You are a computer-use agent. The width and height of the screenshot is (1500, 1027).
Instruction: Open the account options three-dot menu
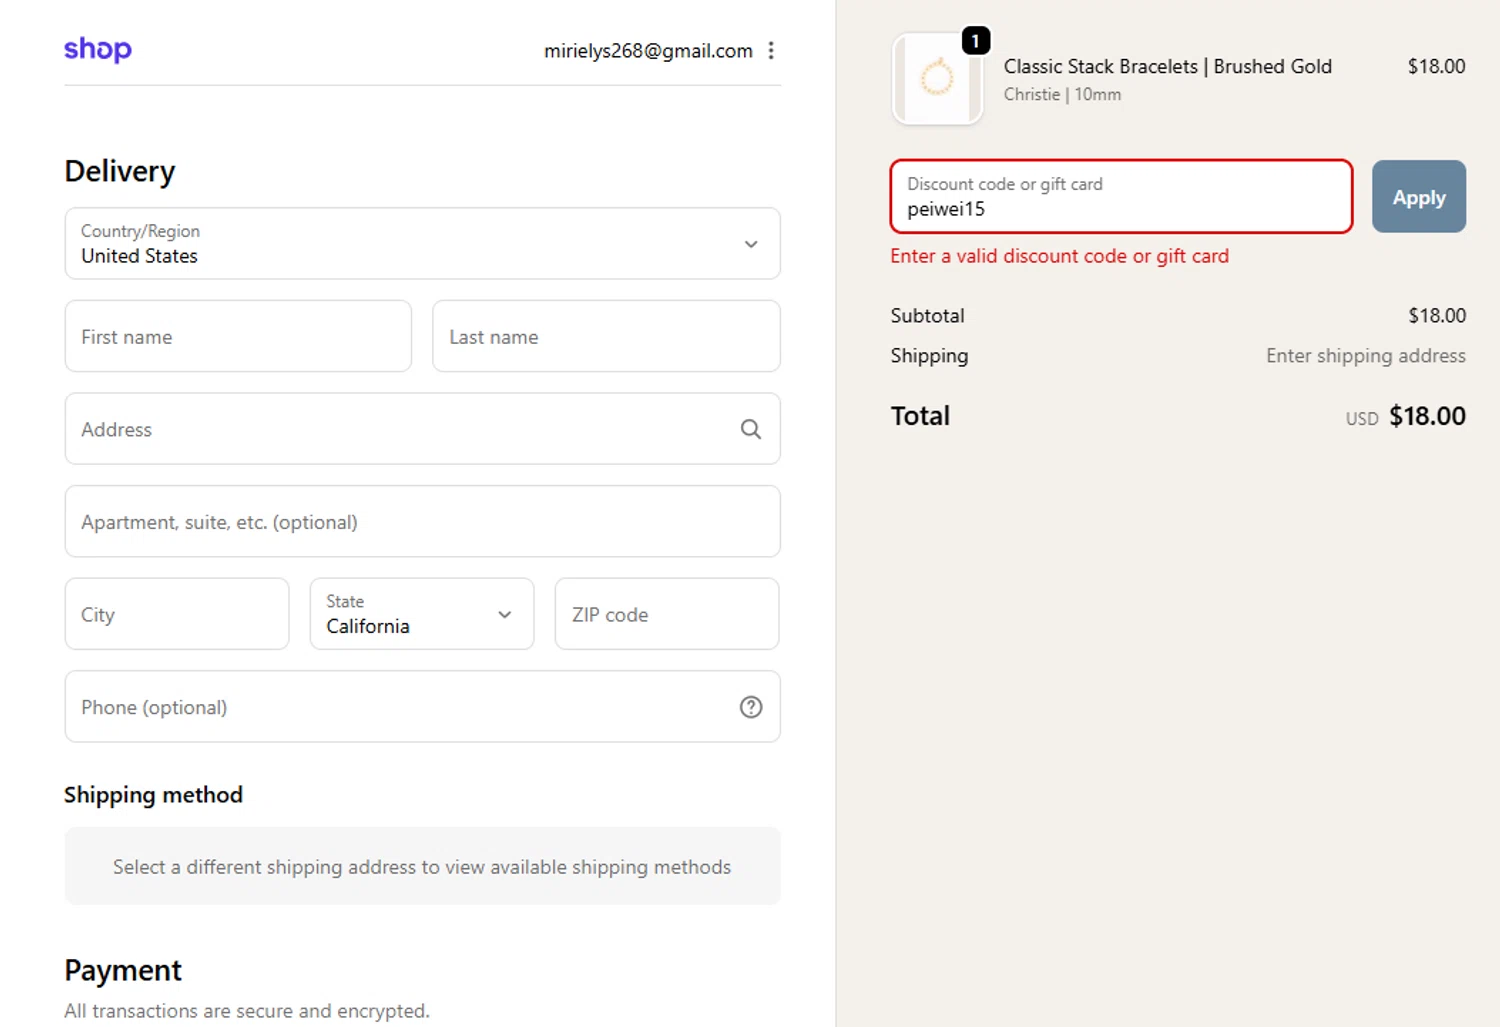(x=771, y=51)
